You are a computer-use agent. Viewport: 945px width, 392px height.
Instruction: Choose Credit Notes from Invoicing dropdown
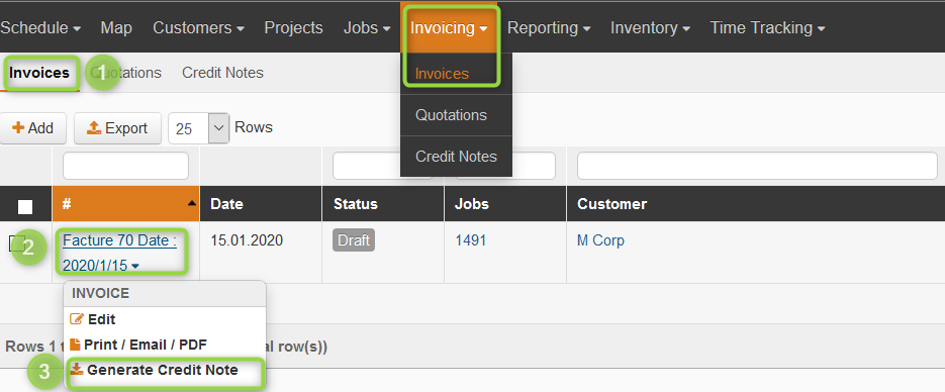pos(456,156)
